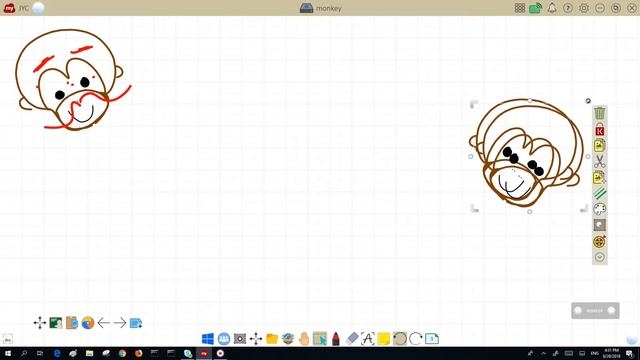Click the move cross-arrows in the page toolbar
This screenshot has height=360, width=640.
40,323
